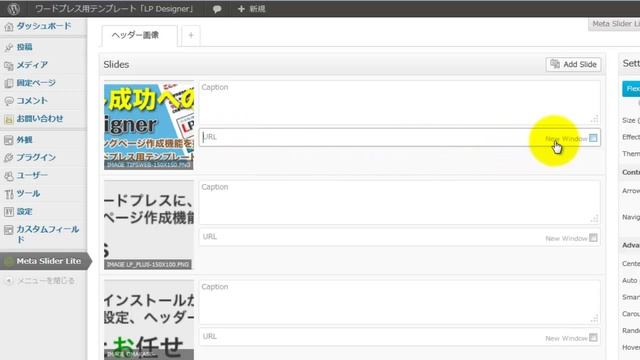
Task: Click third slide Caption text area
Action: click(x=400, y=302)
